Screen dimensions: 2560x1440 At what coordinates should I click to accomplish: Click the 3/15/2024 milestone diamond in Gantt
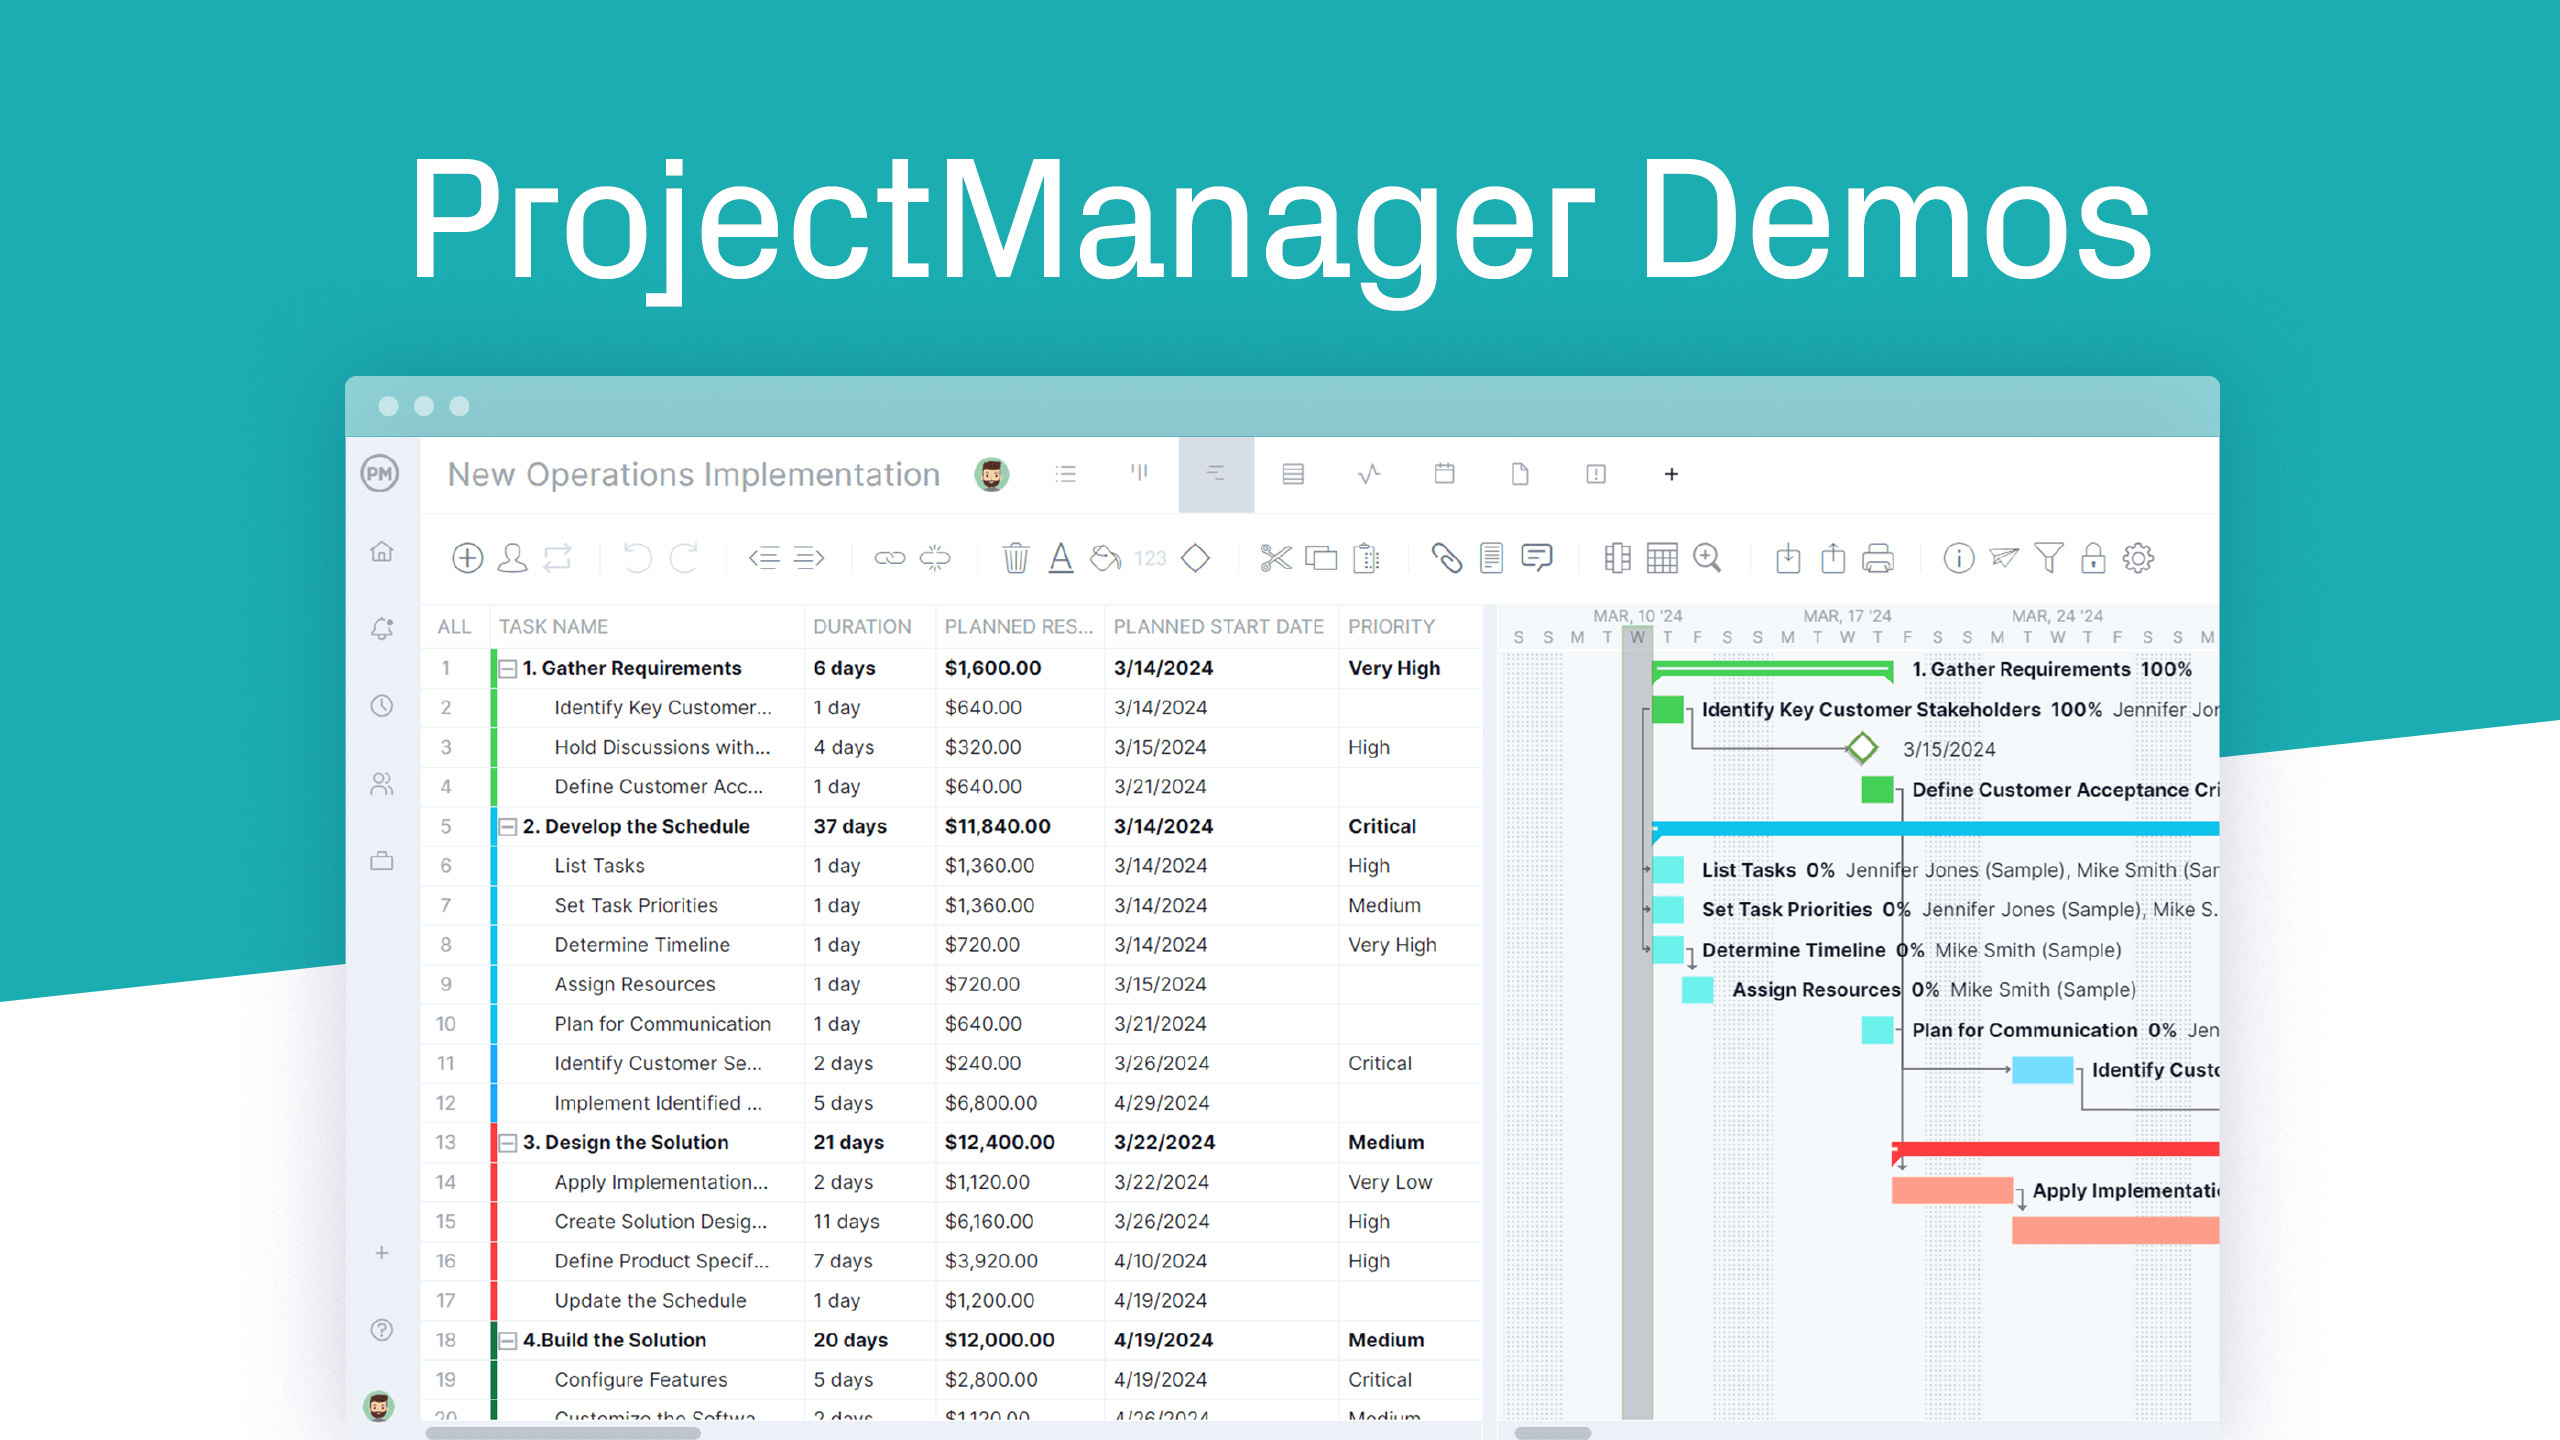click(x=1861, y=748)
